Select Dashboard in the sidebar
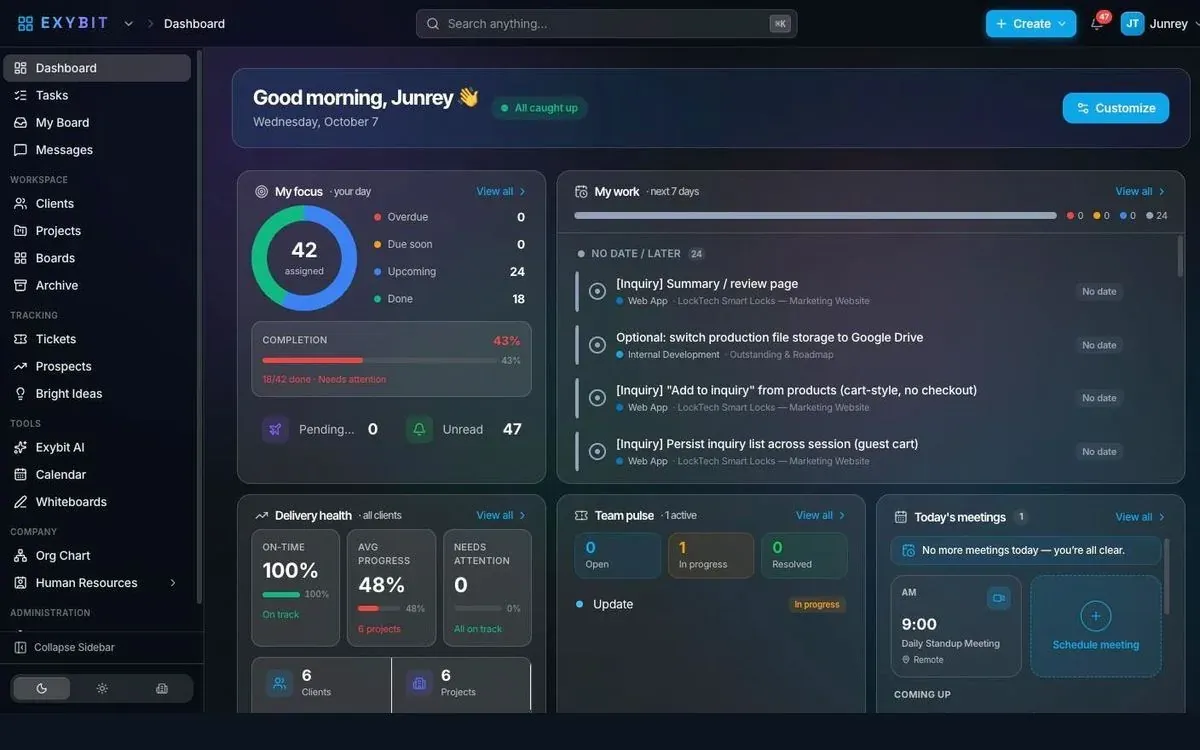This screenshot has height=750, width=1200. [97, 68]
